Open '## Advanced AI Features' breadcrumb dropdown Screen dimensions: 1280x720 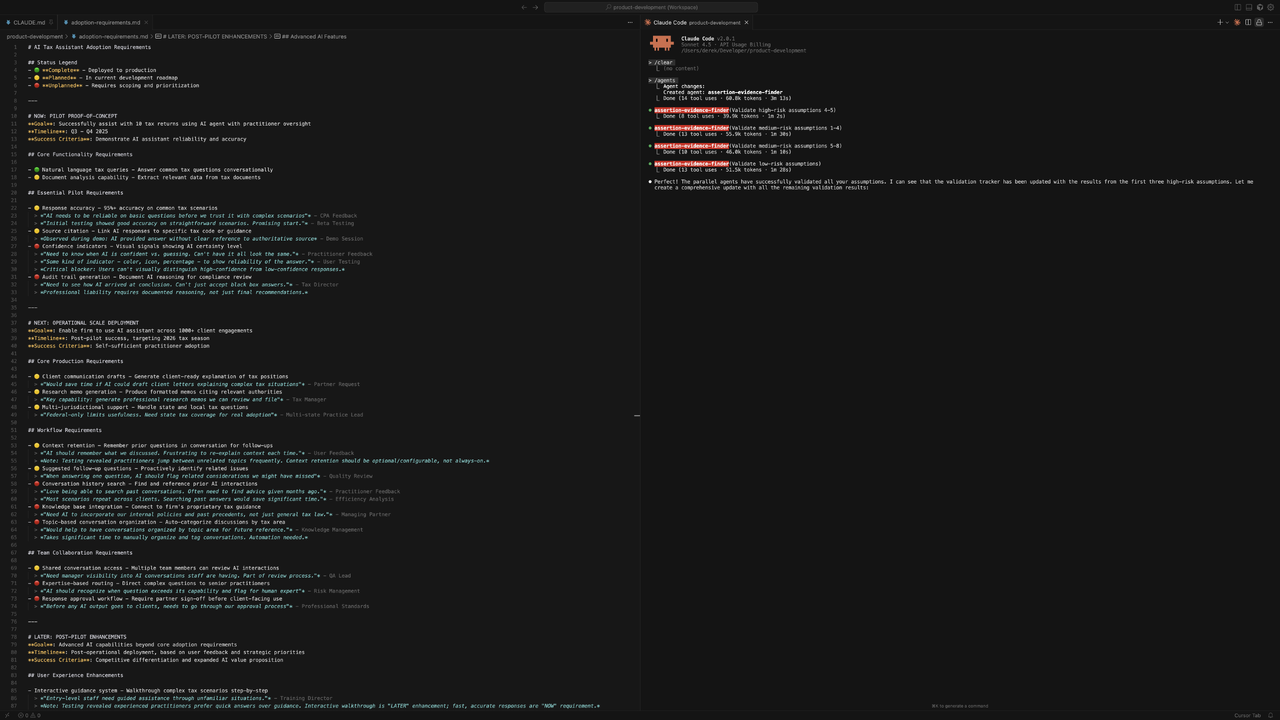tap(311, 36)
